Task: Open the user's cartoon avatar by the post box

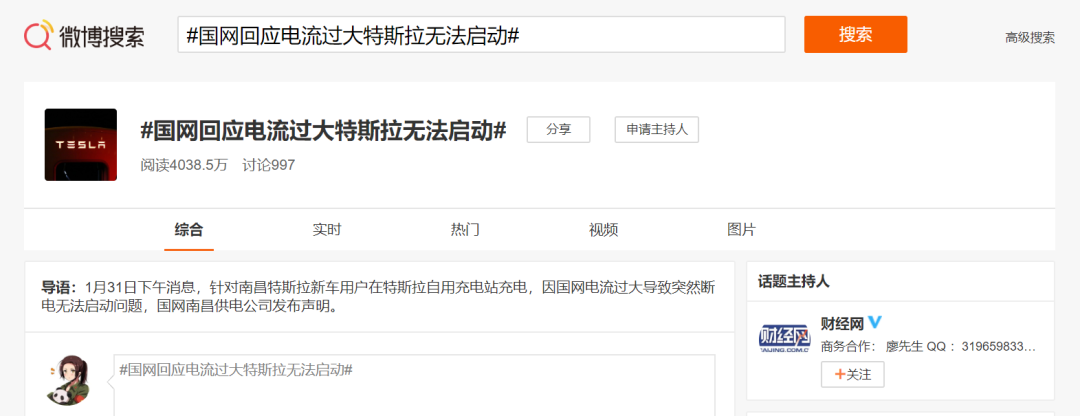Action: 67,379
